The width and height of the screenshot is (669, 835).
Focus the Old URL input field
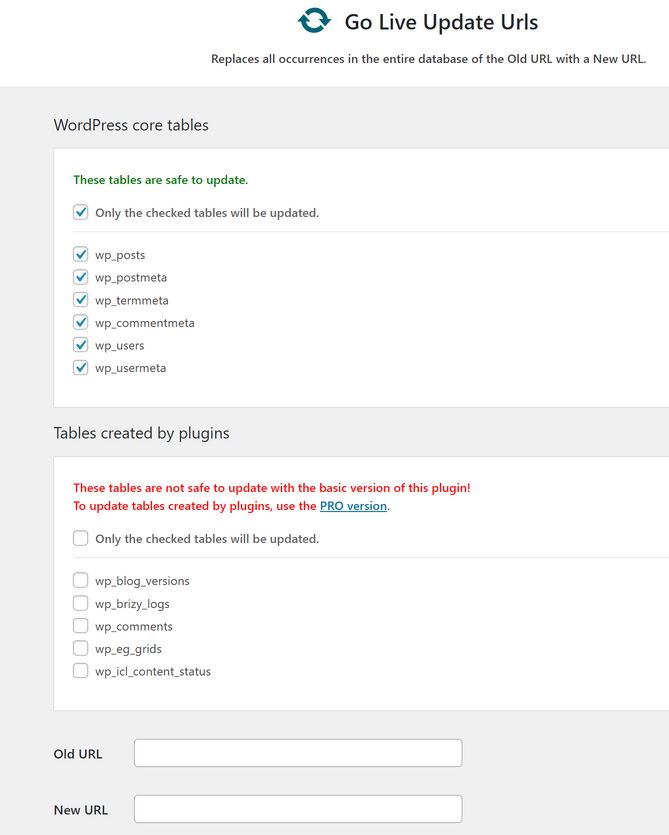[298, 753]
